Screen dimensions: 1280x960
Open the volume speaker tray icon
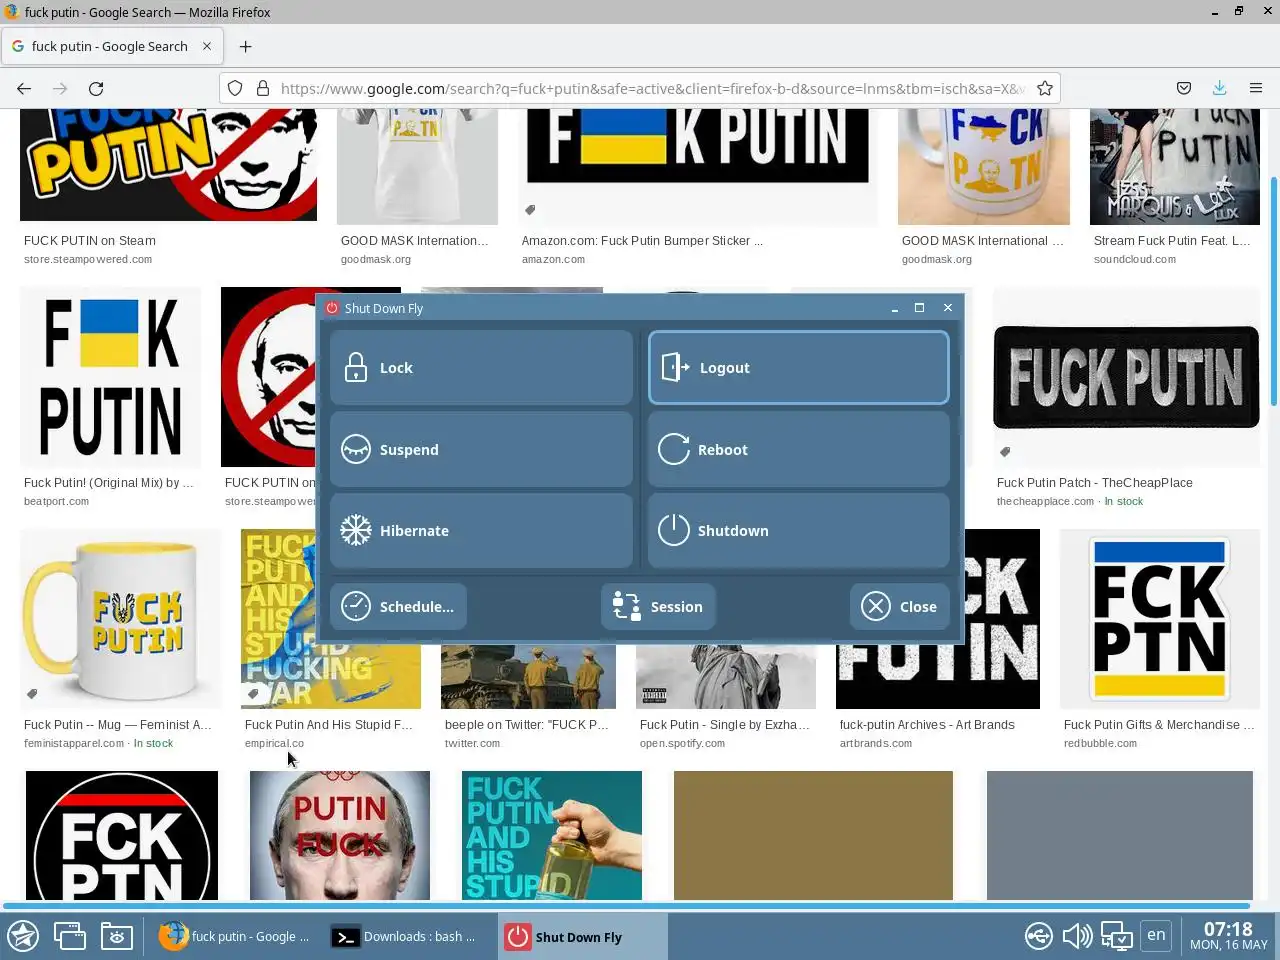coord(1077,936)
